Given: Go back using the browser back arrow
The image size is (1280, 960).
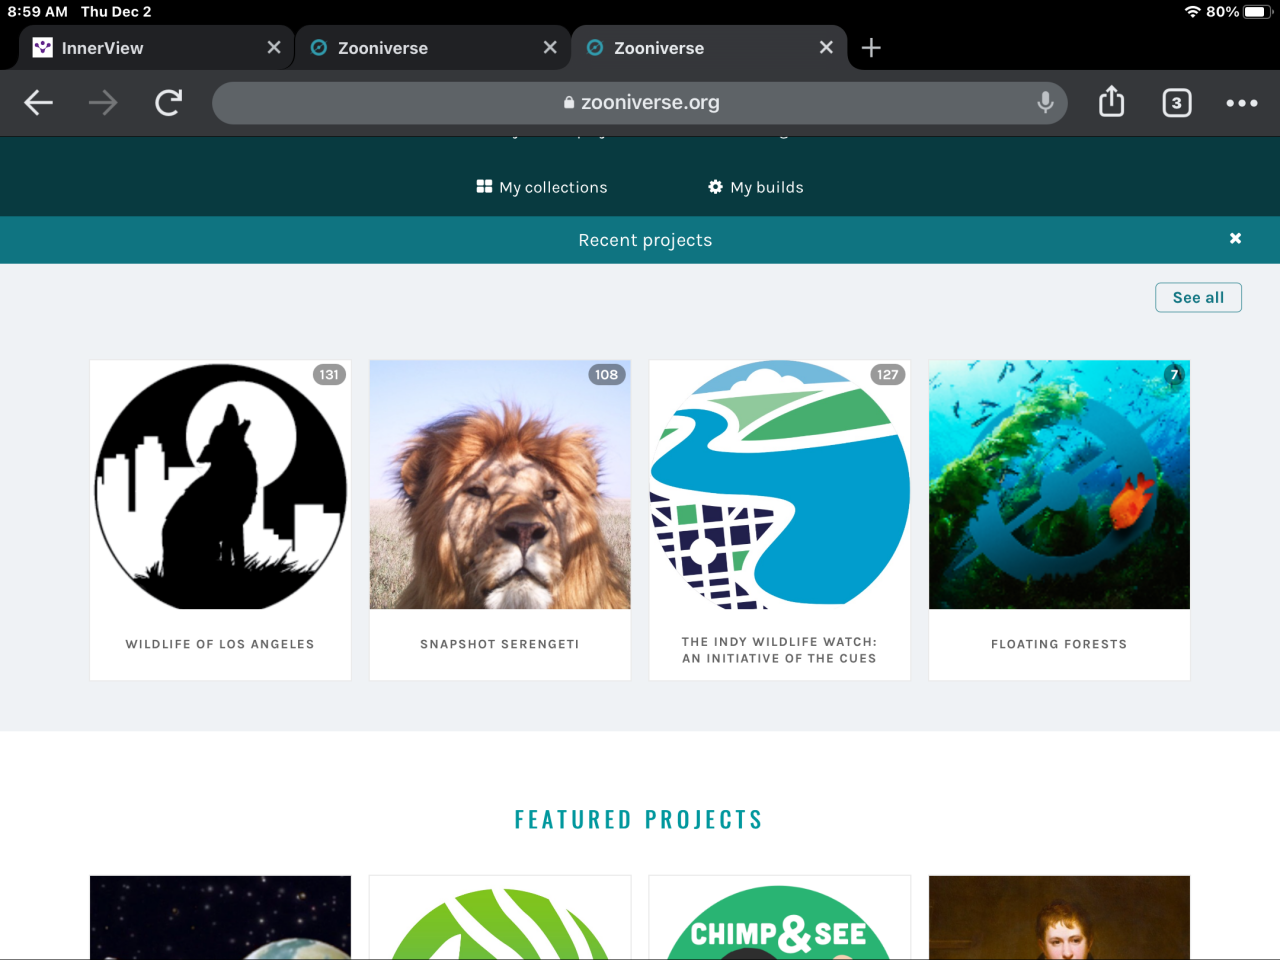Looking at the screenshot, I should point(38,102).
